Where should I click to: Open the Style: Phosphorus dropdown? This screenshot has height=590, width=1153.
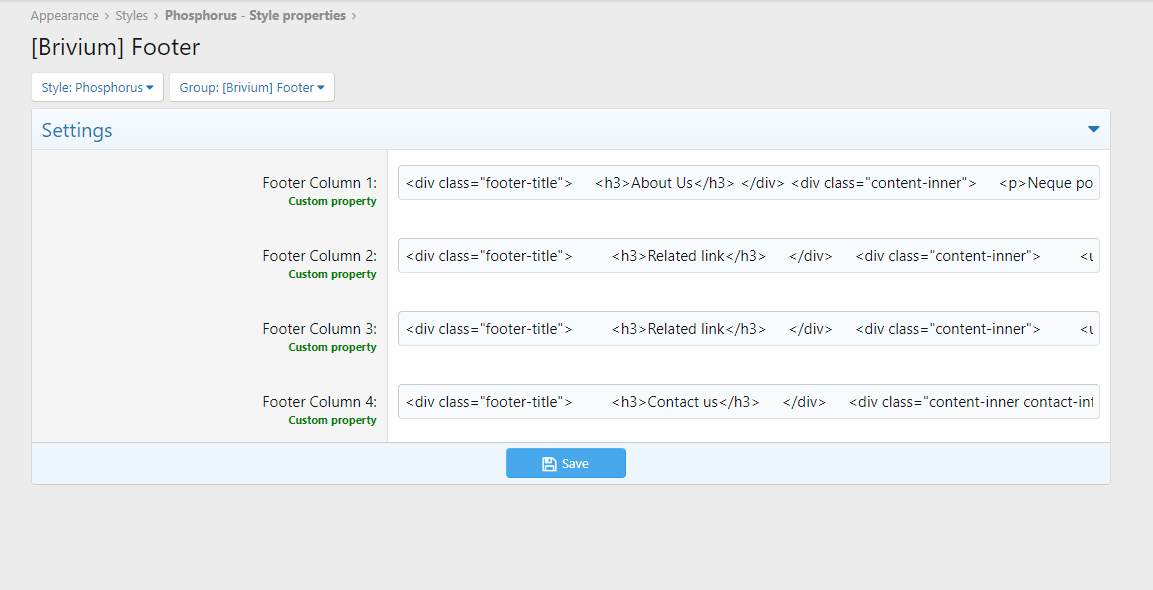97,87
